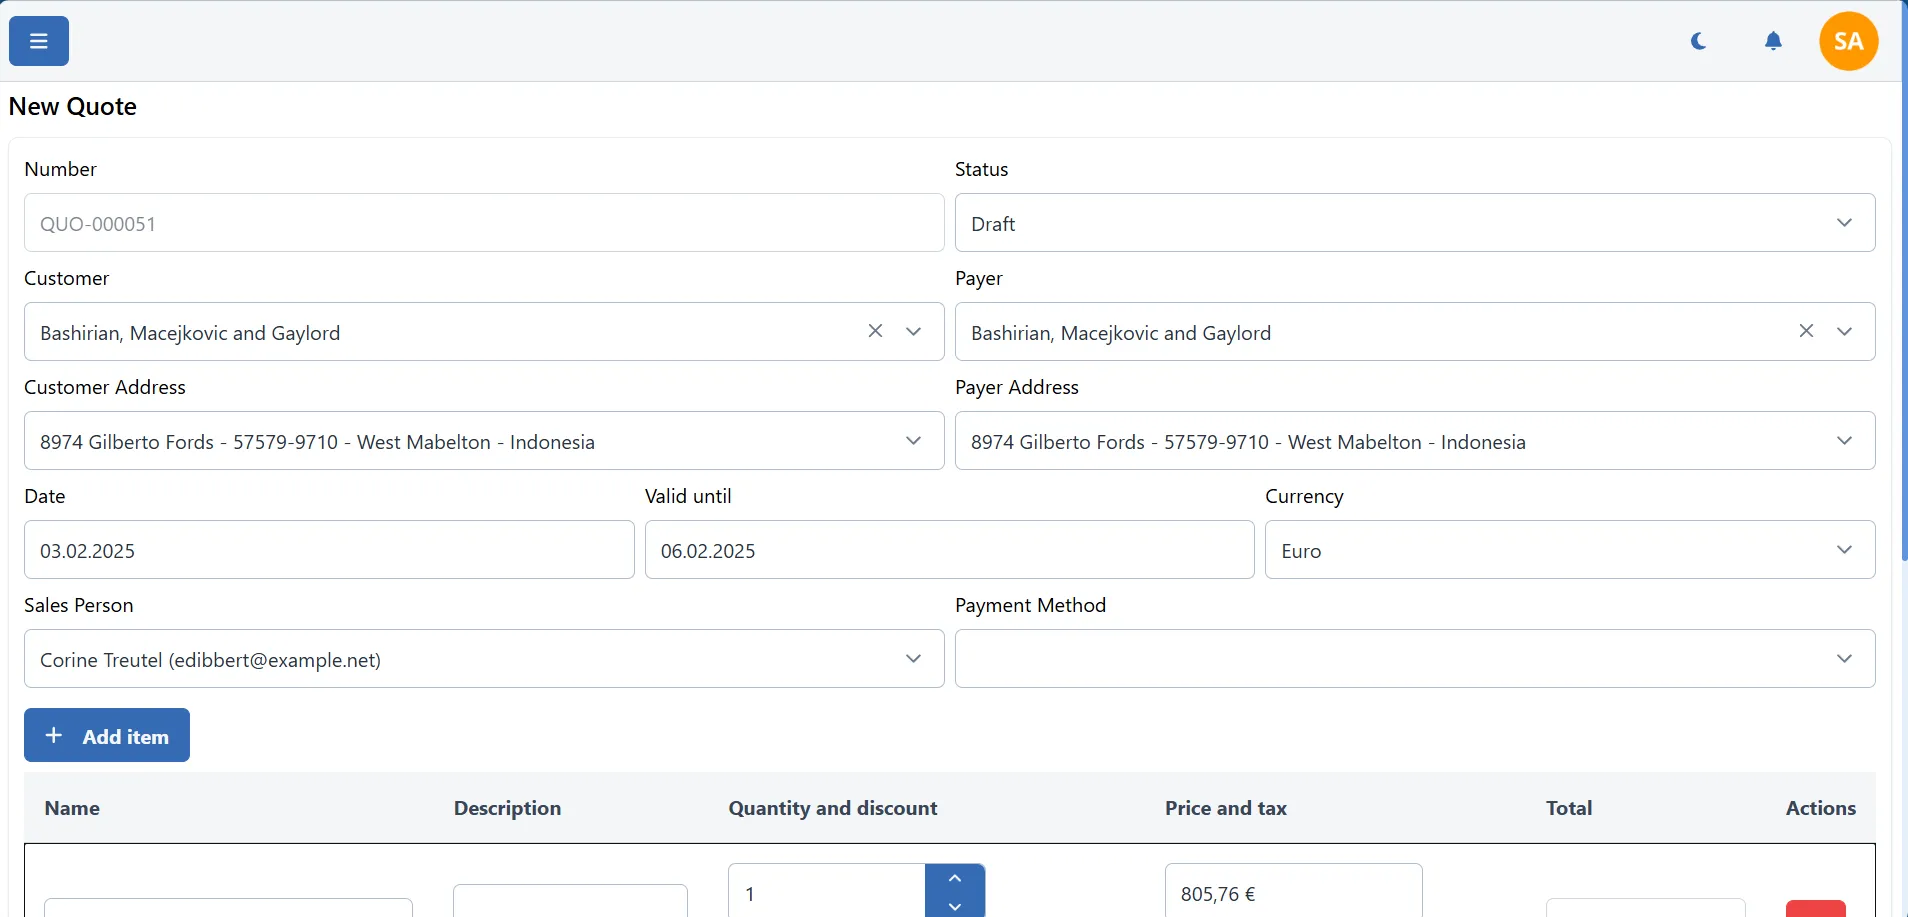The height and width of the screenshot is (917, 1908).
Task: Click the item price field 805,76 €
Action: tap(1293, 893)
